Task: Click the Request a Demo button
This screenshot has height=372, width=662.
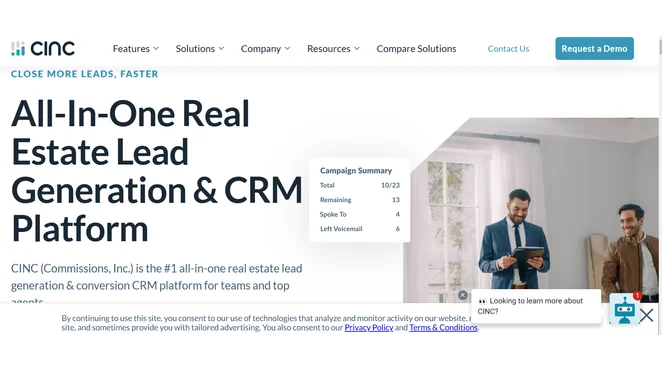Action: coord(594,49)
